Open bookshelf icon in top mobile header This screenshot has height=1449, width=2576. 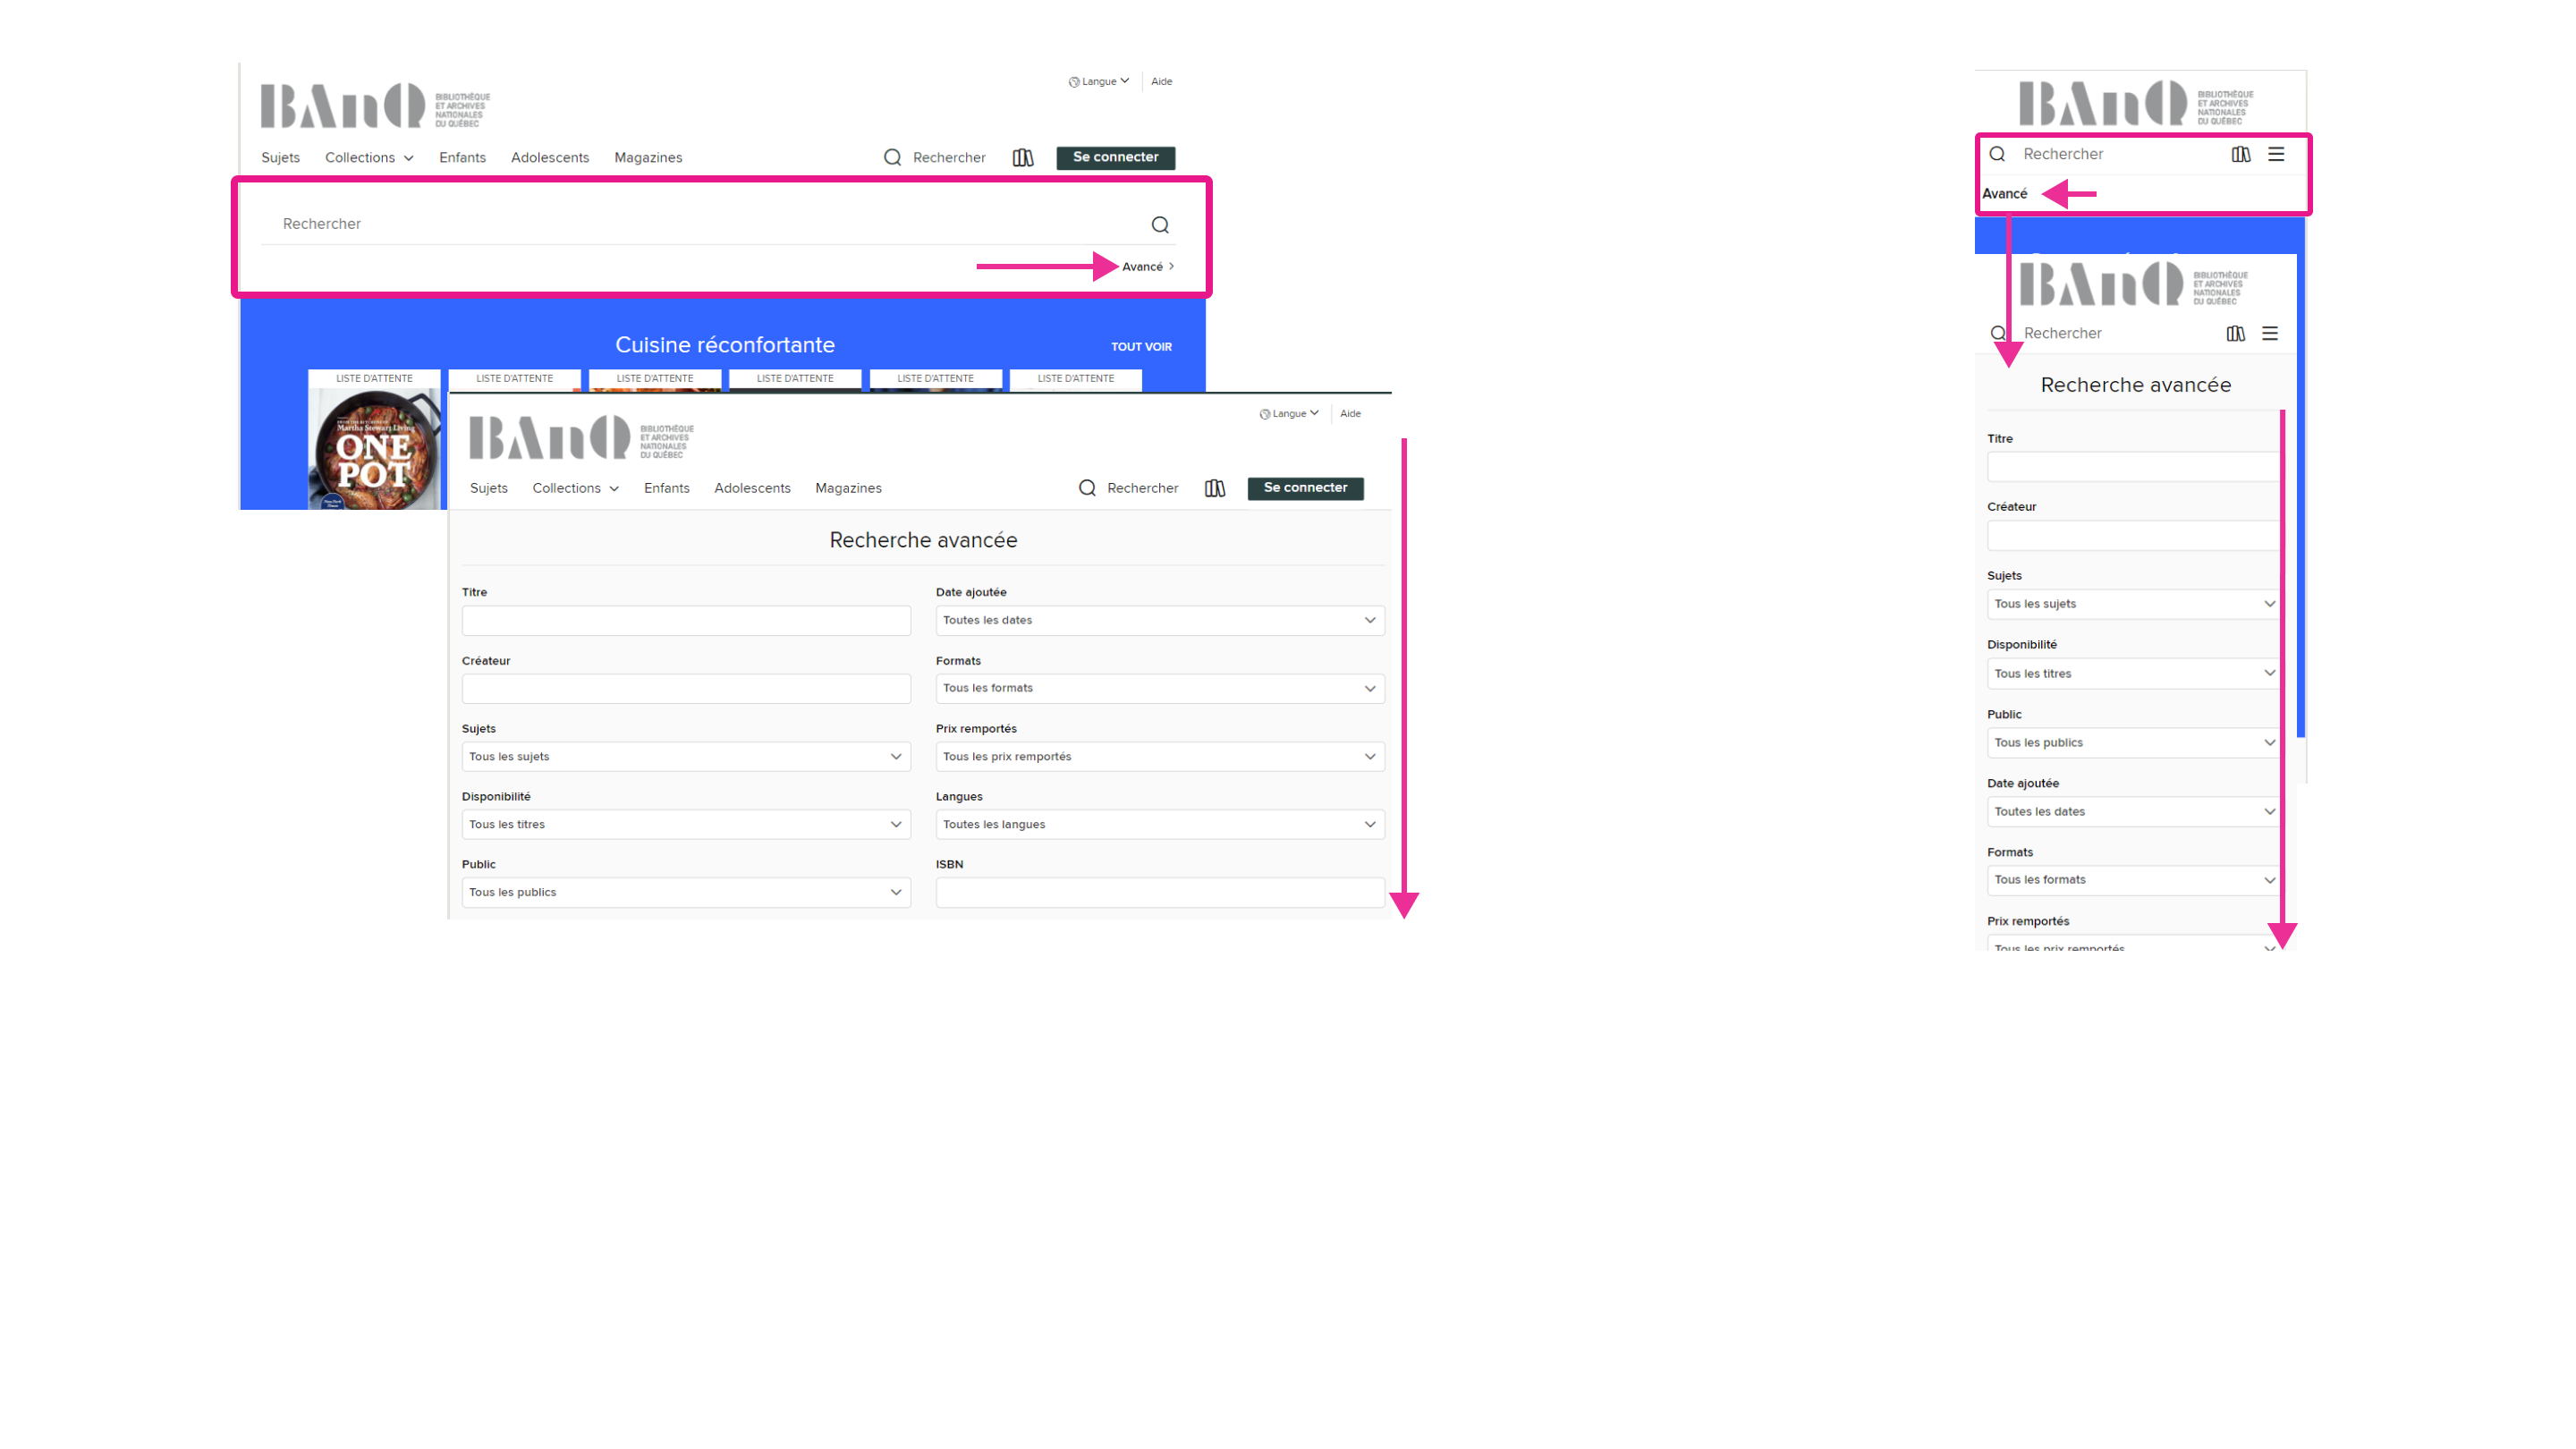[2241, 154]
